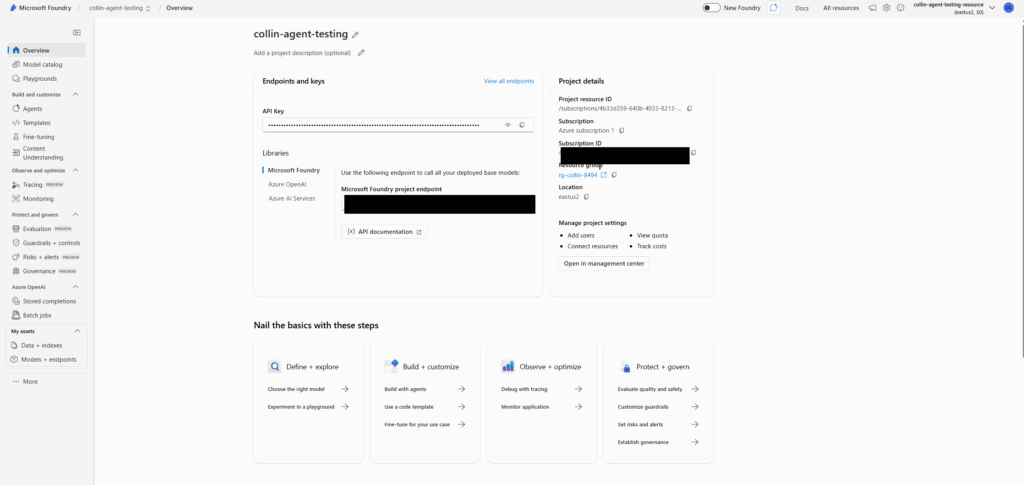
Task: Copy the Project resource ID
Action: click(689, 108)
